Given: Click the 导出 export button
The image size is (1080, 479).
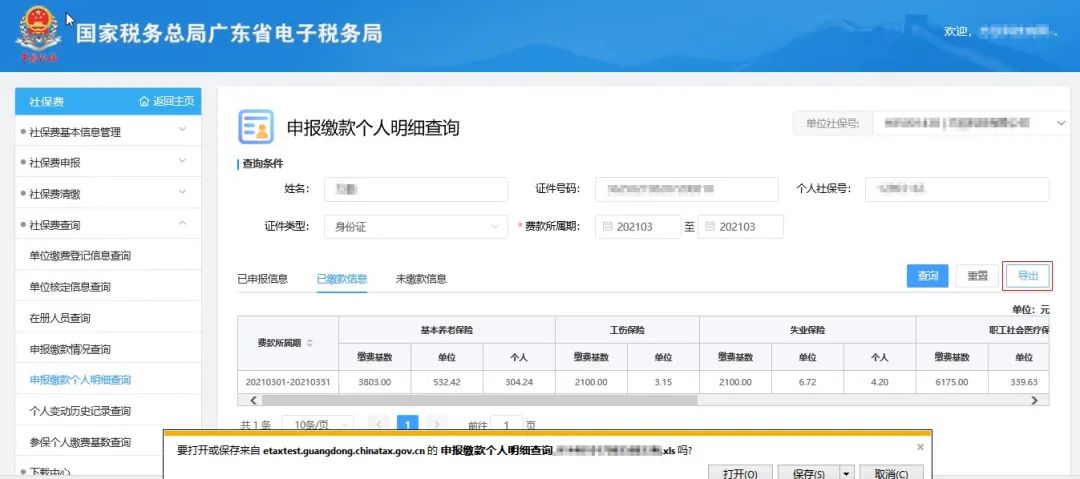Looking at the screenshot, I should coord(1028,276).
